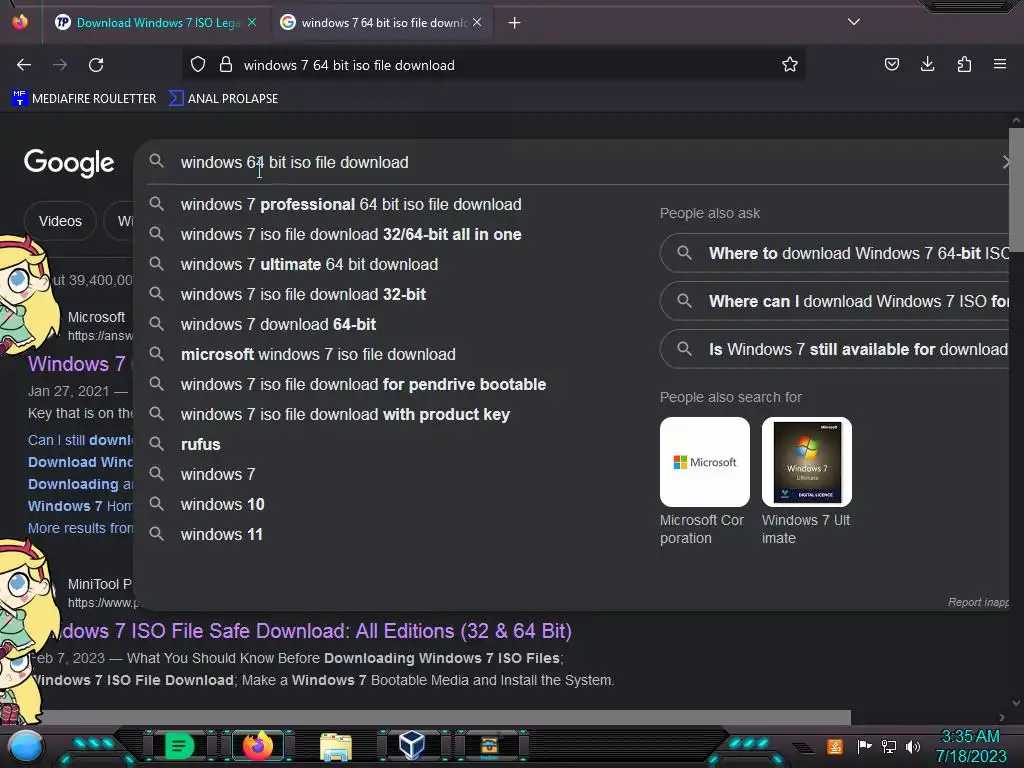Open the tracking protection shield icon
The width and height of the screenshot is (1024, 768).
pos(198,64)
